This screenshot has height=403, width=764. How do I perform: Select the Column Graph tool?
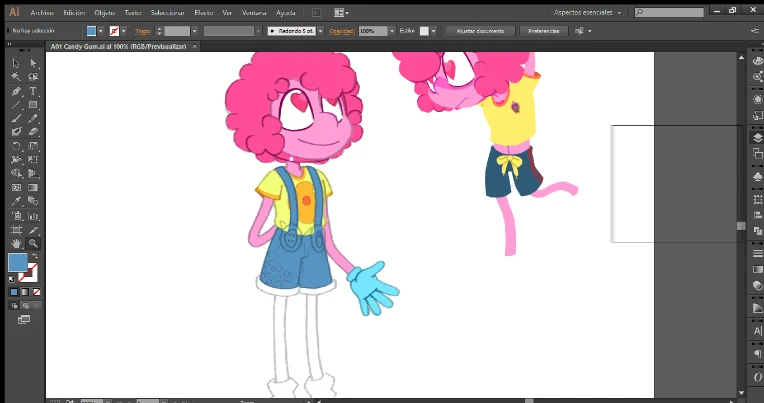(x=33, y=216)
